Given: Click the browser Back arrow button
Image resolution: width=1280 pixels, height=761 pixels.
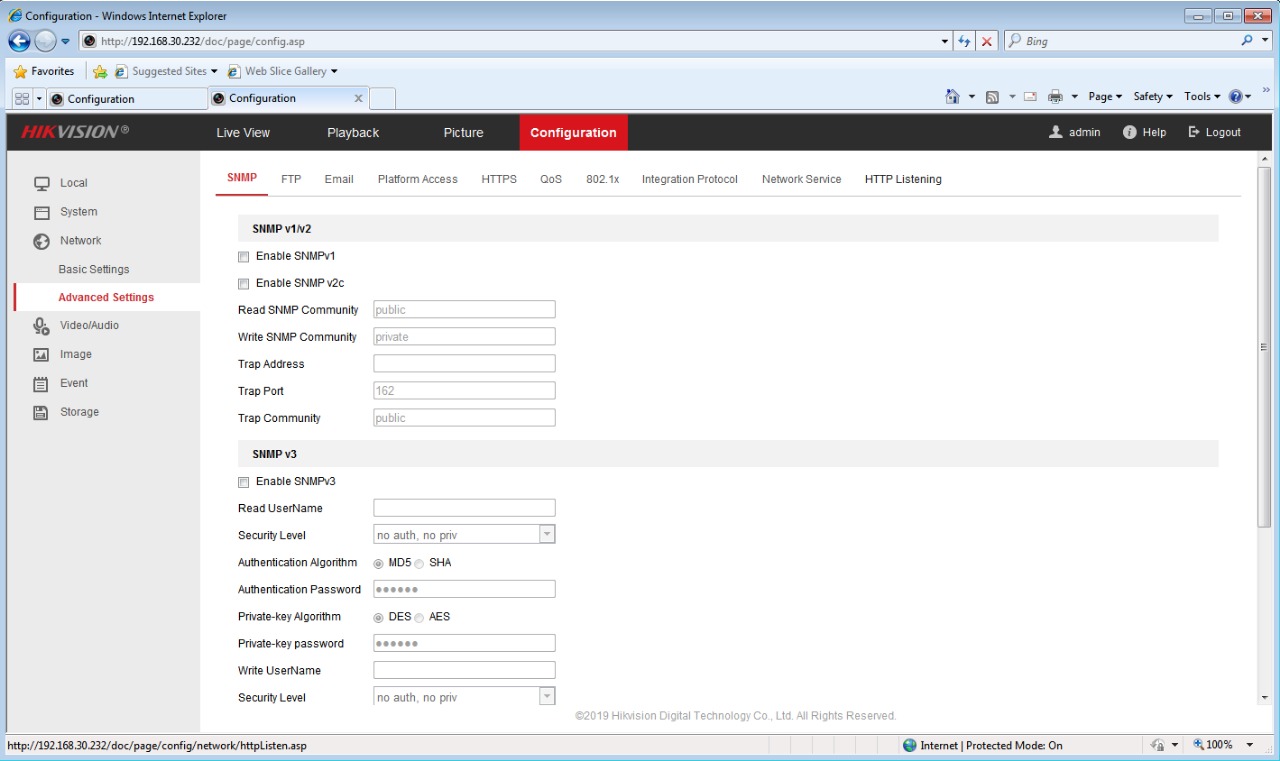Looking at the screenshot, I should click(19, 41).
